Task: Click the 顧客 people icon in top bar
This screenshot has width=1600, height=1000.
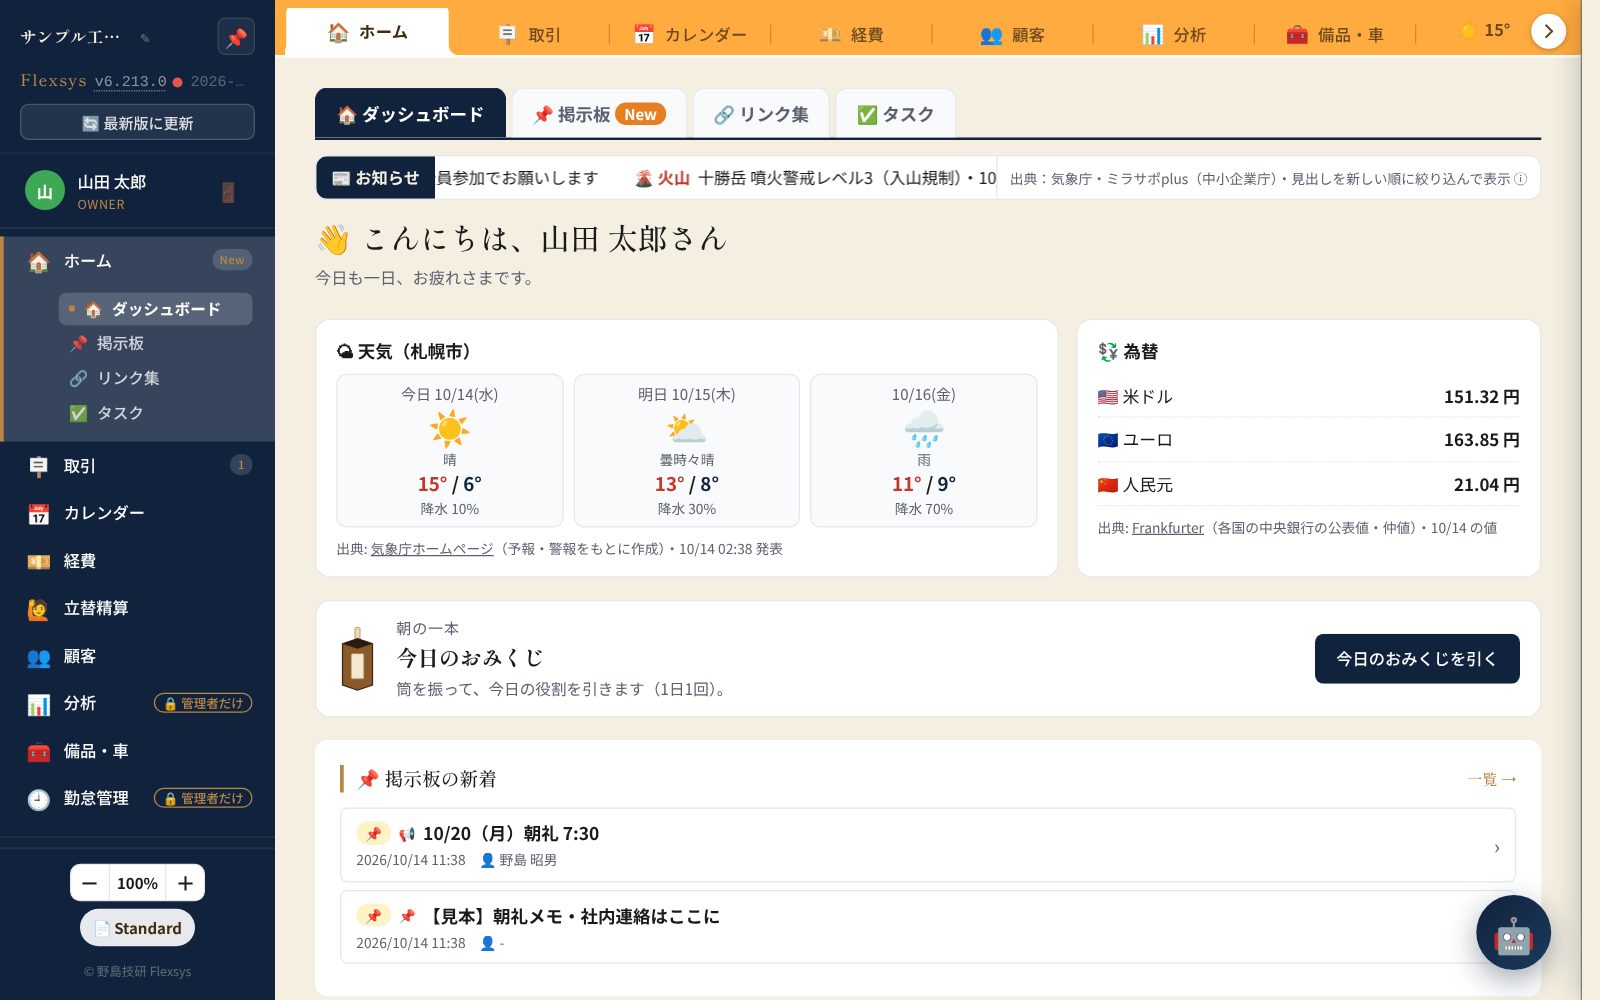Action: (991, 35)
